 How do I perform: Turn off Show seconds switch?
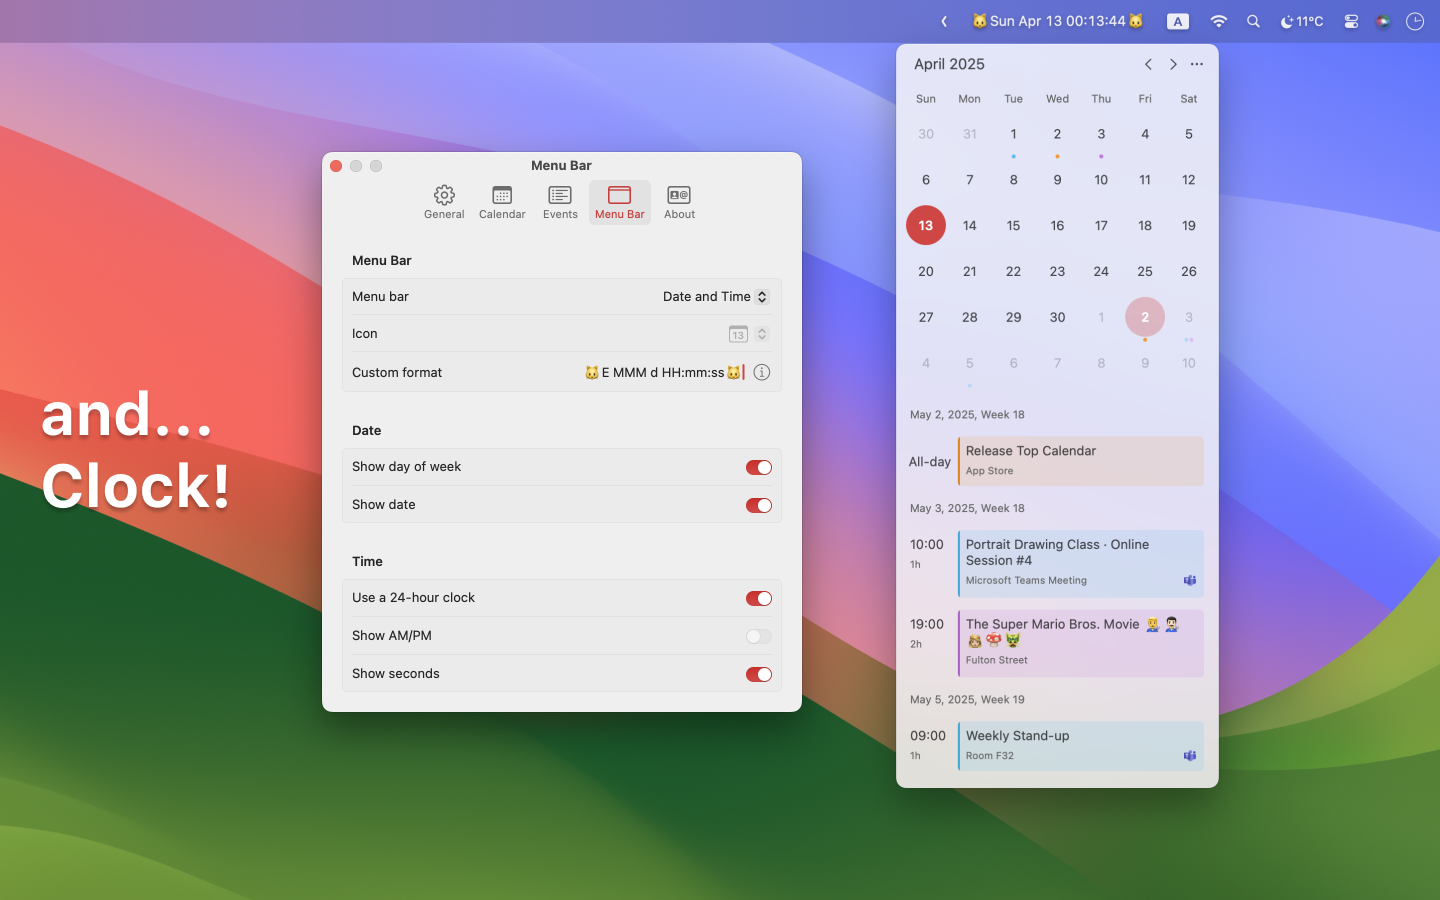coord(759,674)
